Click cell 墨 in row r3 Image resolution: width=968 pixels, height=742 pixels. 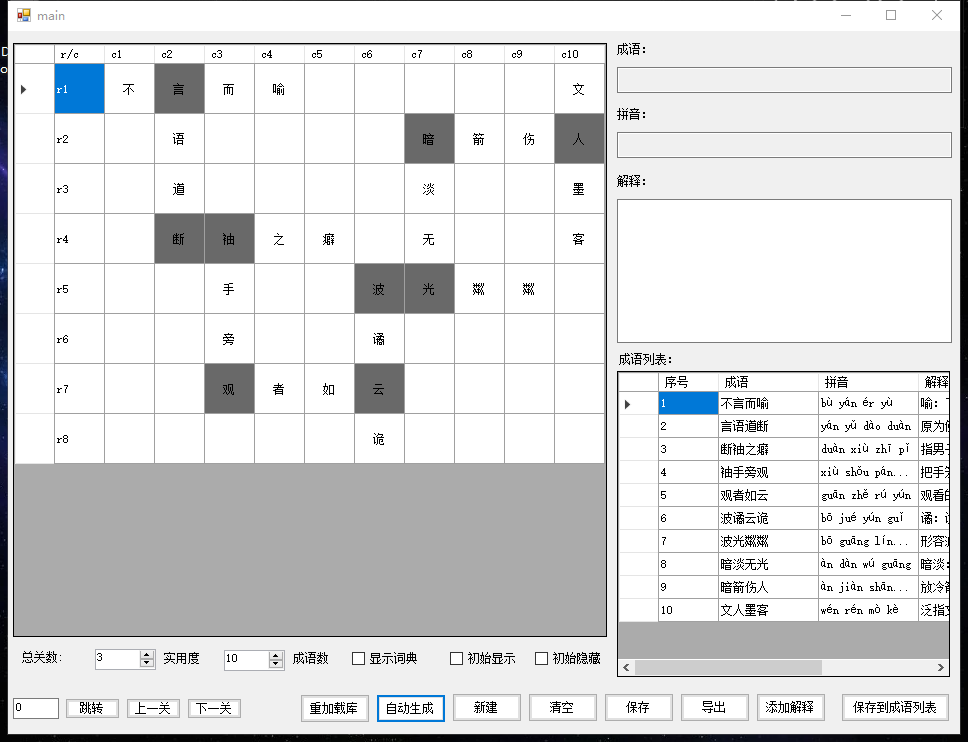coord(580,189)
